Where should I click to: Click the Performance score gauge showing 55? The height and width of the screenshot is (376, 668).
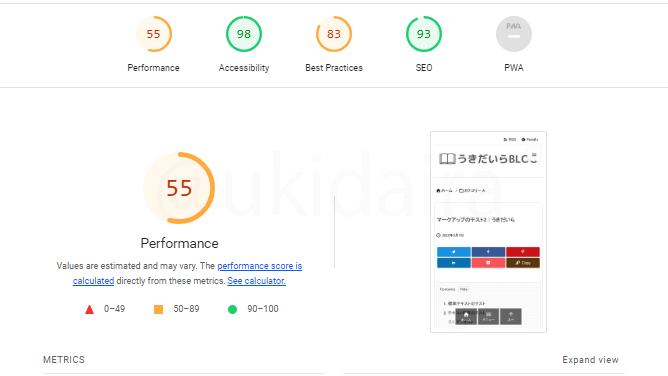pos(153,34)
